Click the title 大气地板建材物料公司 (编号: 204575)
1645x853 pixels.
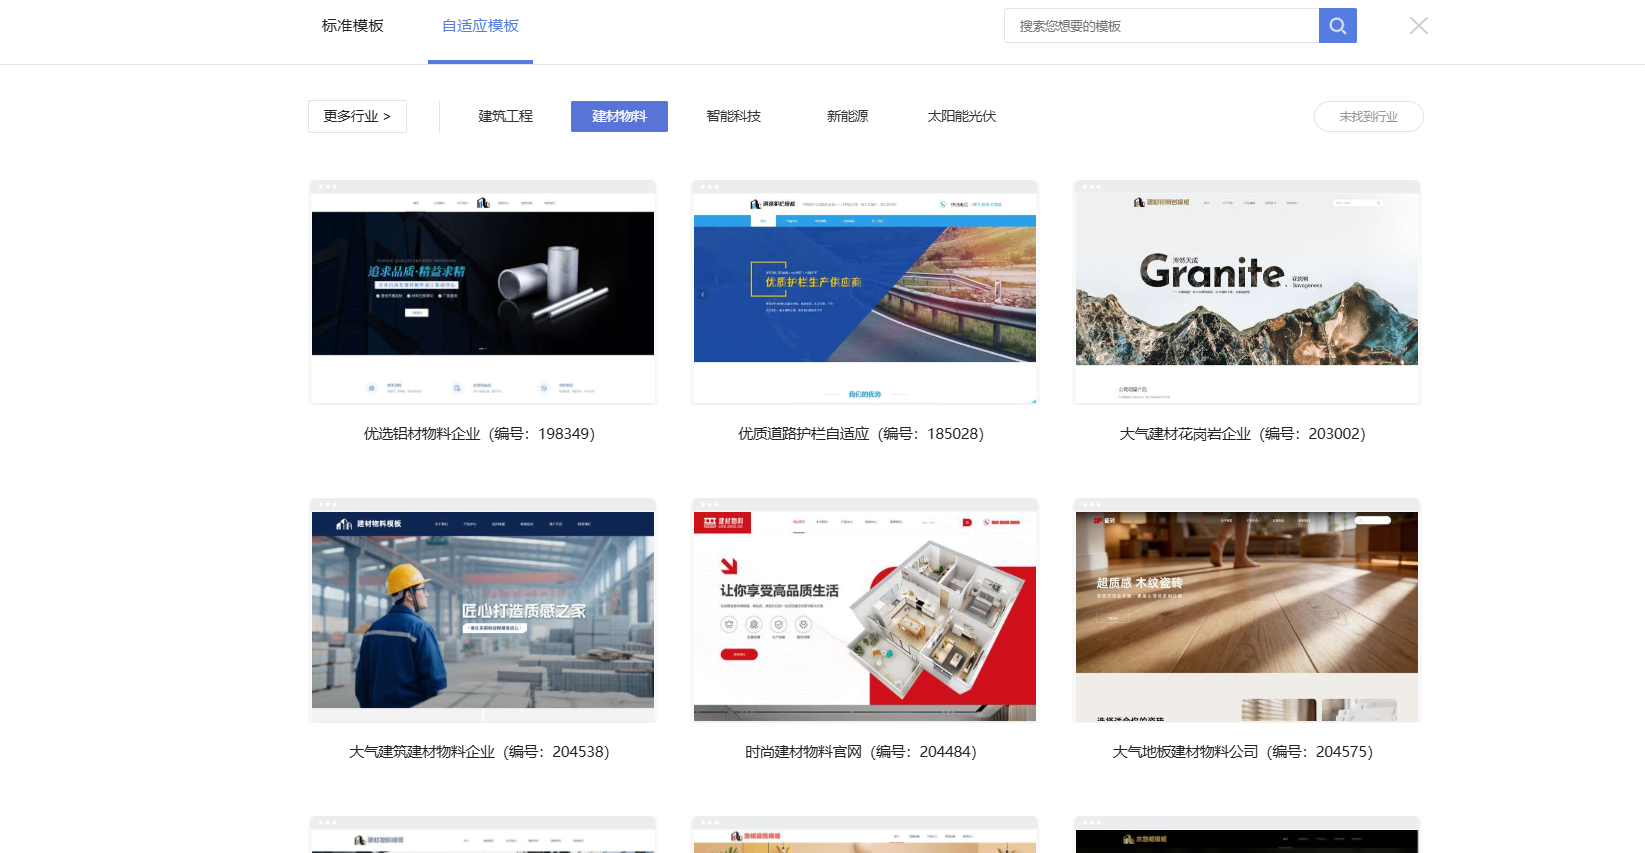tap(1243, 752)
